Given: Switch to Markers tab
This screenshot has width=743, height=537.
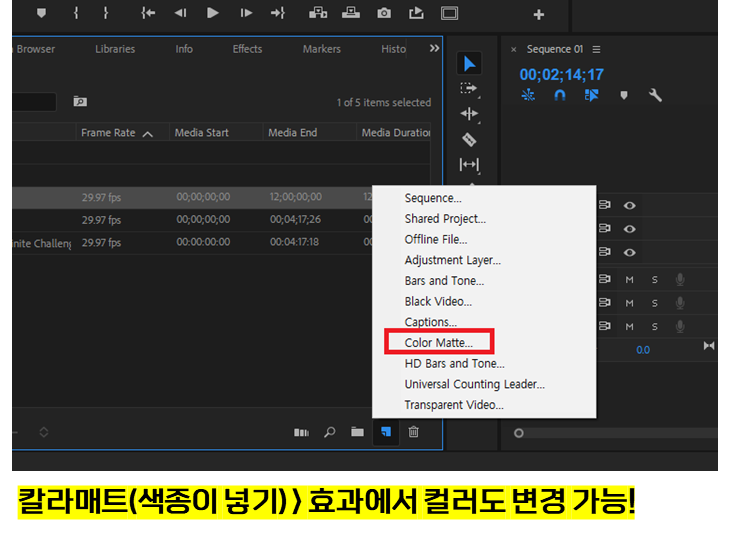Looking at the screenshot, I should coord(322,49).
